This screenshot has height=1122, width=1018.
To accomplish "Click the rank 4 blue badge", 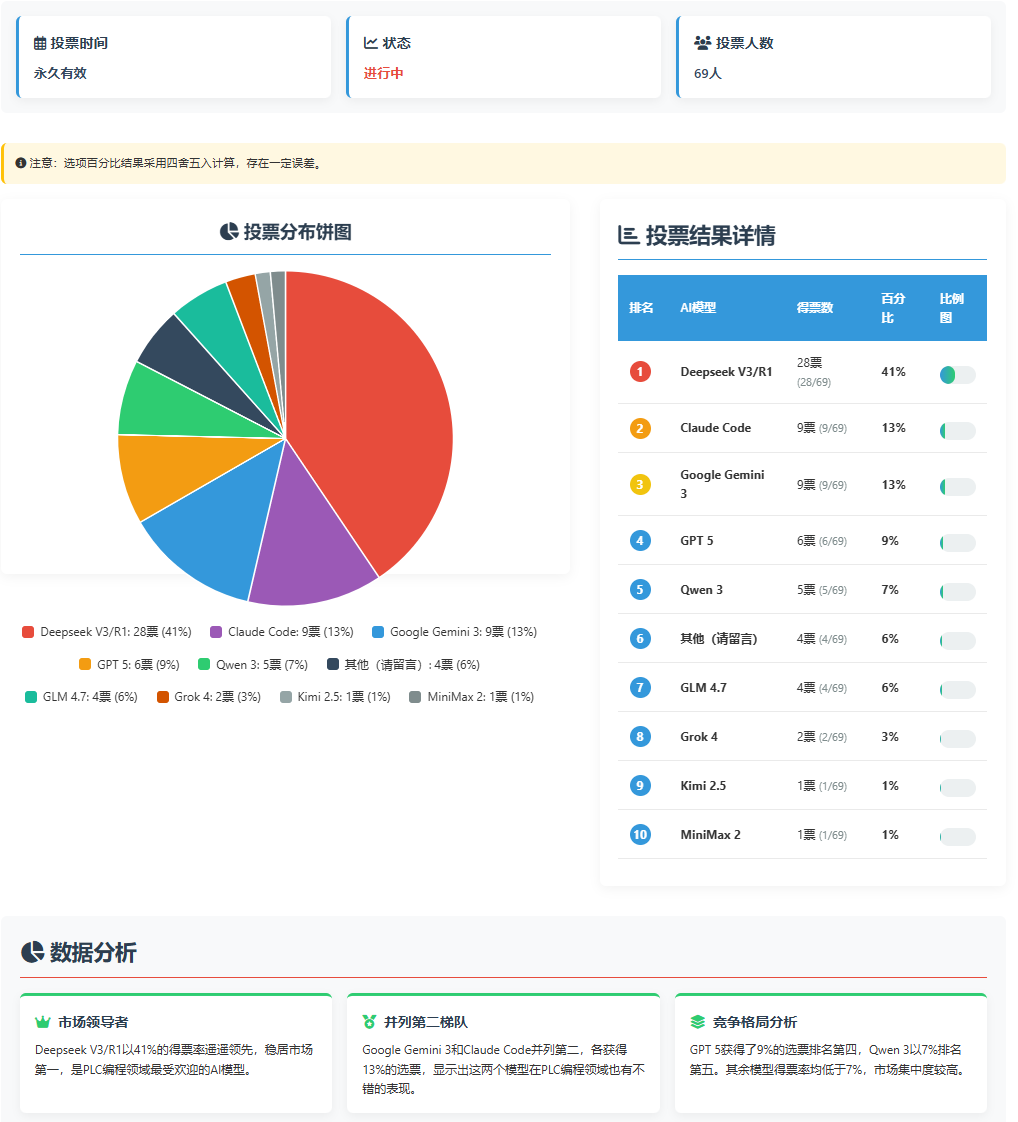I will click(640, 540).
